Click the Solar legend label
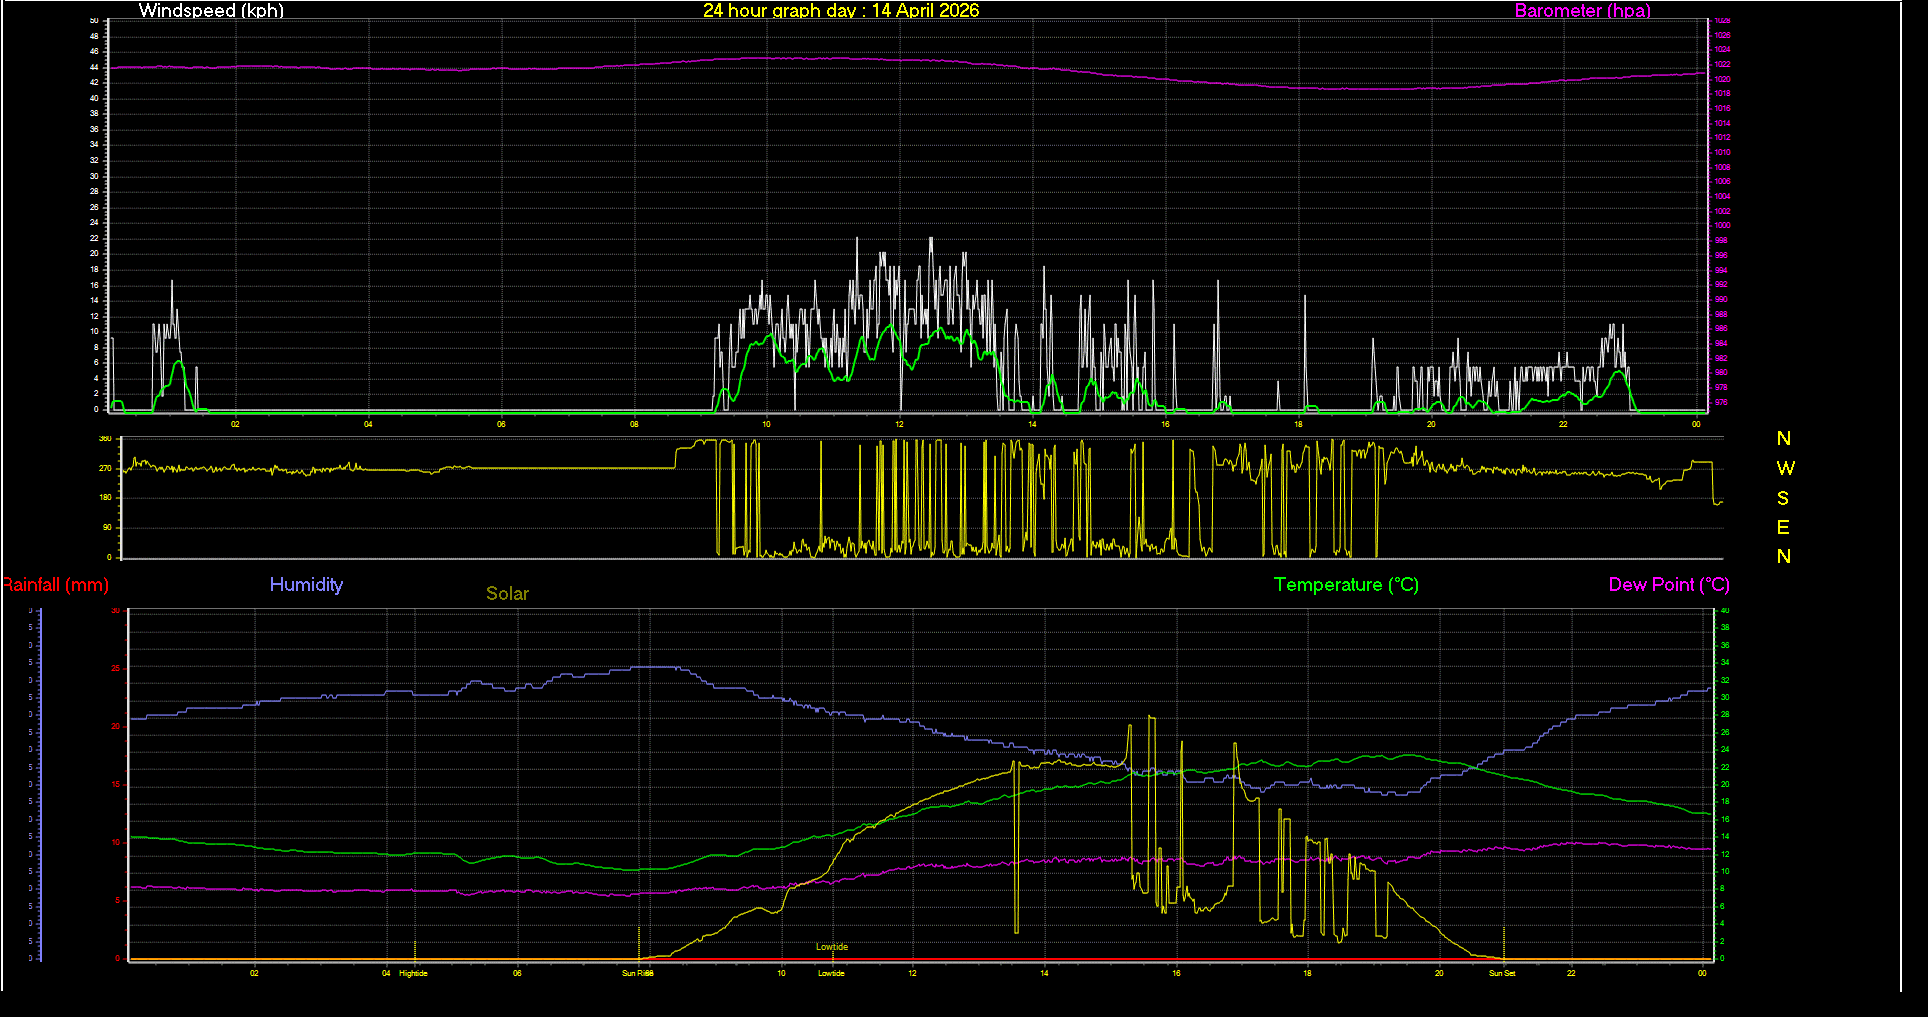1928x1017 pixels. point(507,593)
